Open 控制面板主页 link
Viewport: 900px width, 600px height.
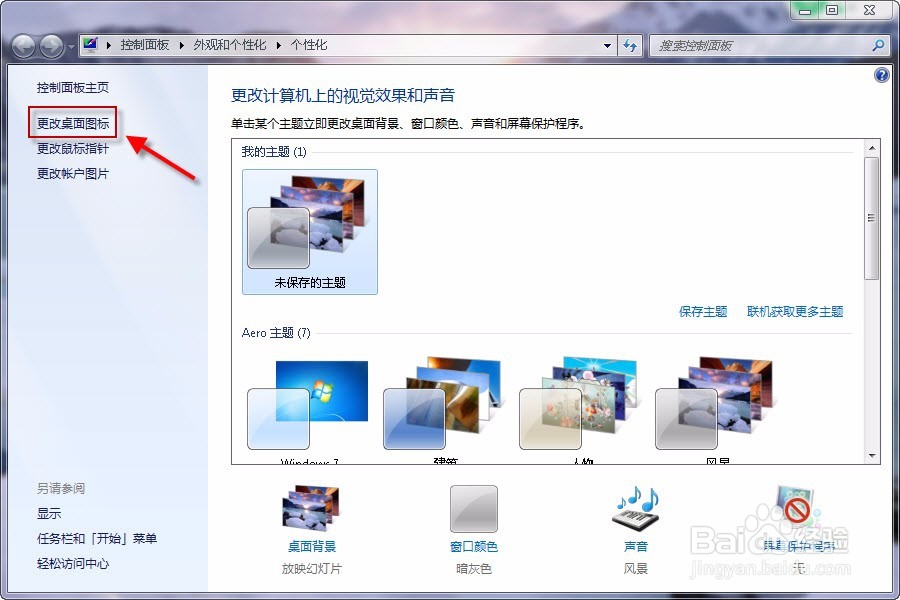[73, 87]
